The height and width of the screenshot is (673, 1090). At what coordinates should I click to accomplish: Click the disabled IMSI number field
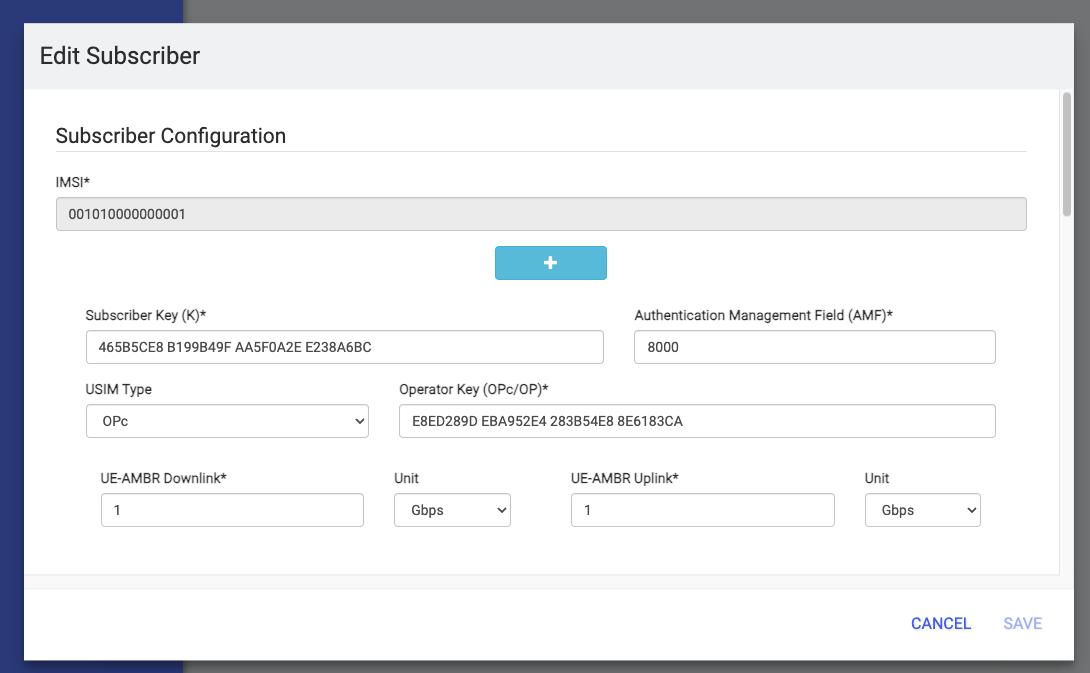(x=541, y=214)
